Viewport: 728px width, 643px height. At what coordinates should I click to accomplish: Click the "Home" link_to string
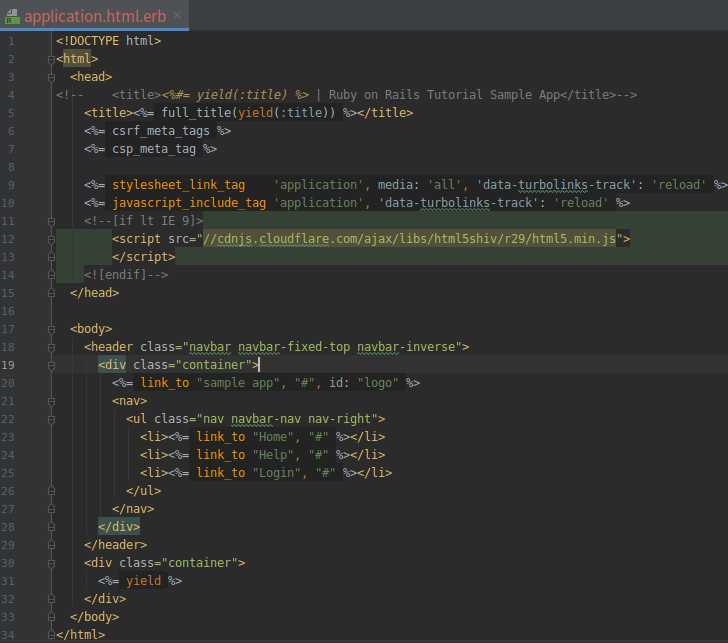[x=273, y=437]
